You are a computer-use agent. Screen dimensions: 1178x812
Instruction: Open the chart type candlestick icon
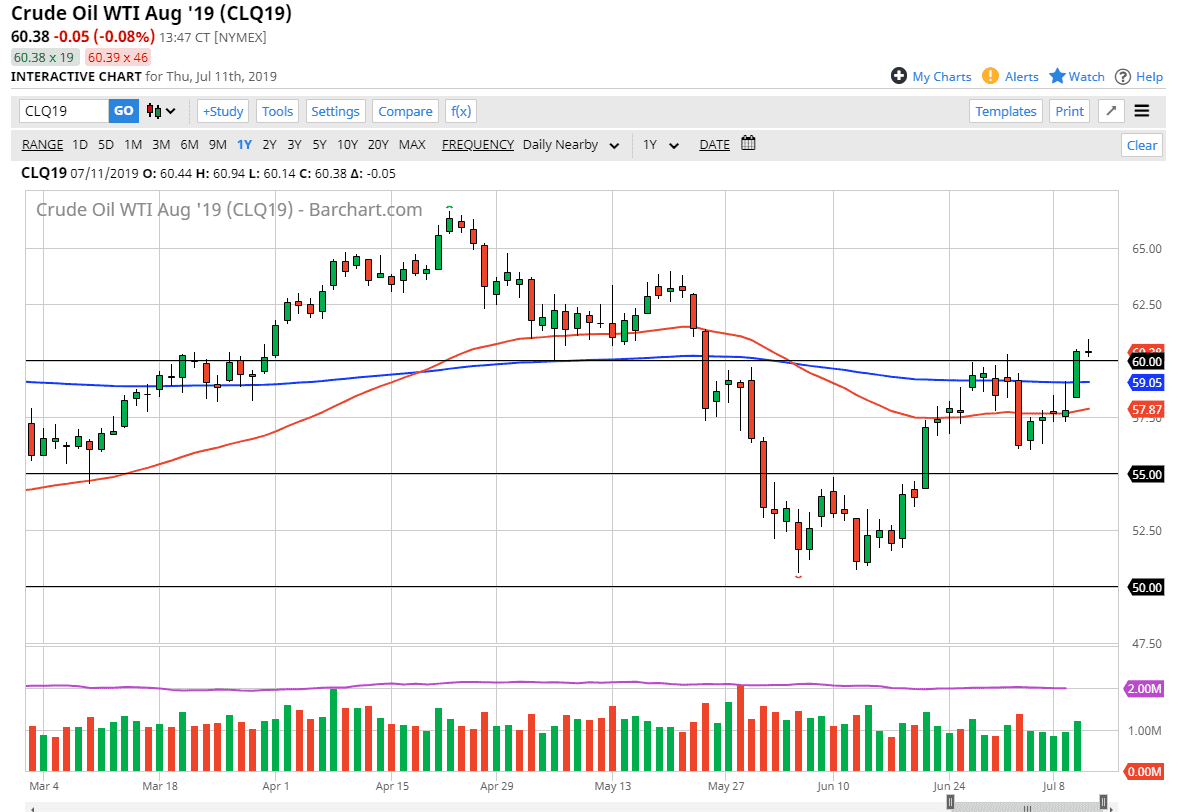pos(152,111)
